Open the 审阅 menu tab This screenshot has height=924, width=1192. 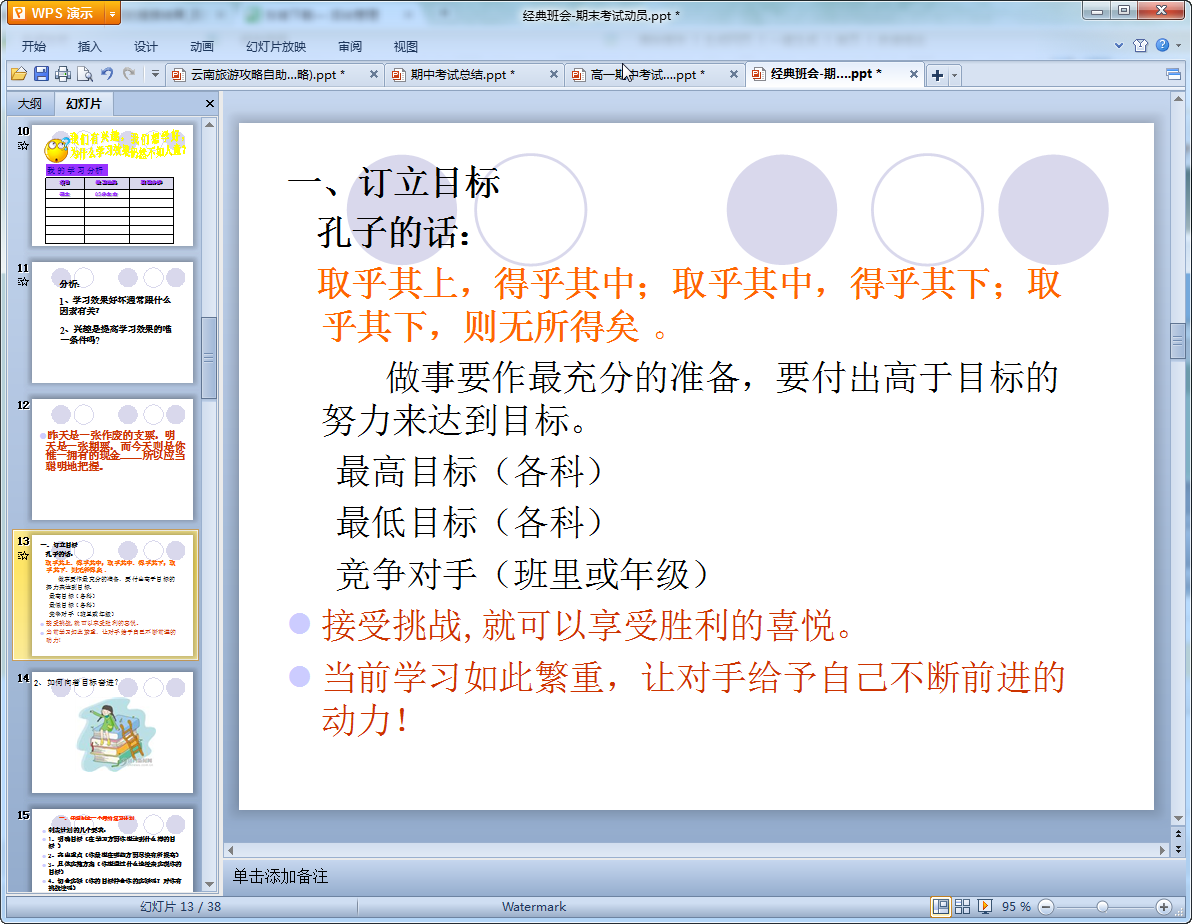click(350, 46)
